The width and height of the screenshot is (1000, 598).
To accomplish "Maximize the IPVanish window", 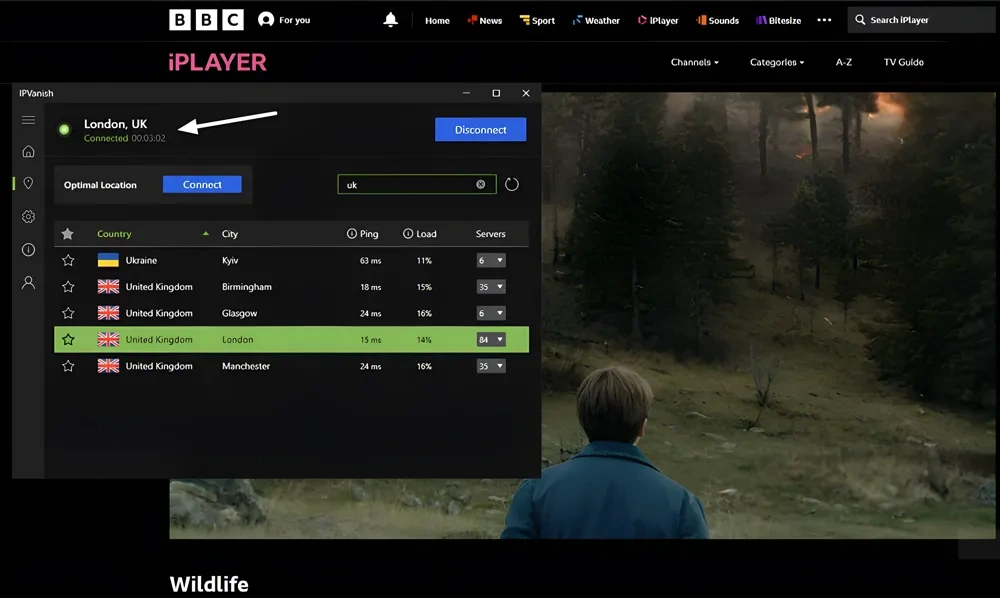I will click(496, 93).
